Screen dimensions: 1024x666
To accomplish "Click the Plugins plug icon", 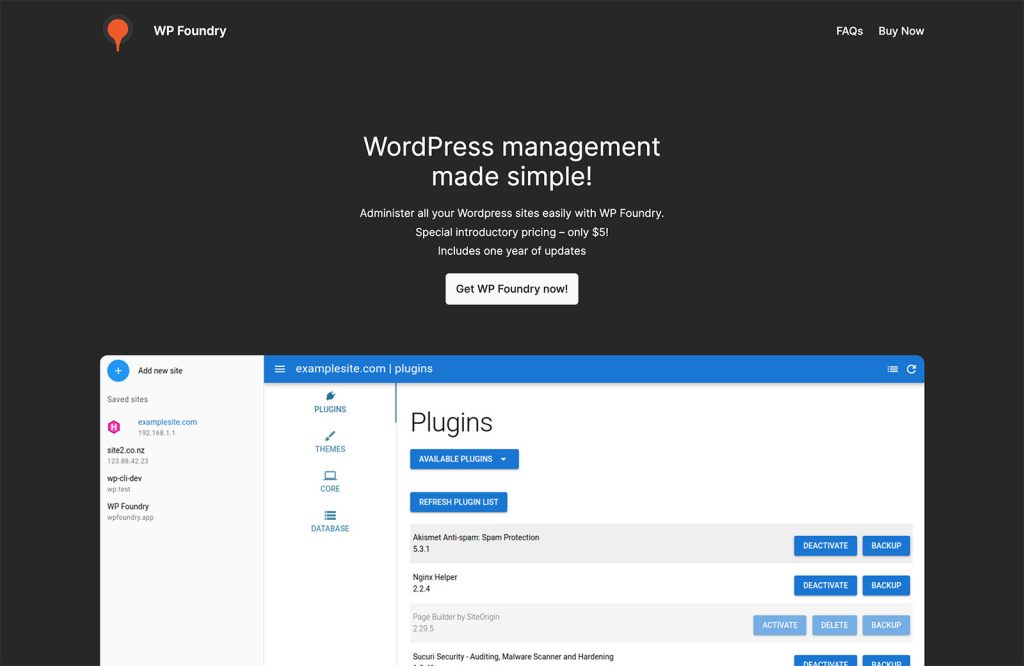I will click(x=330, y=396).
